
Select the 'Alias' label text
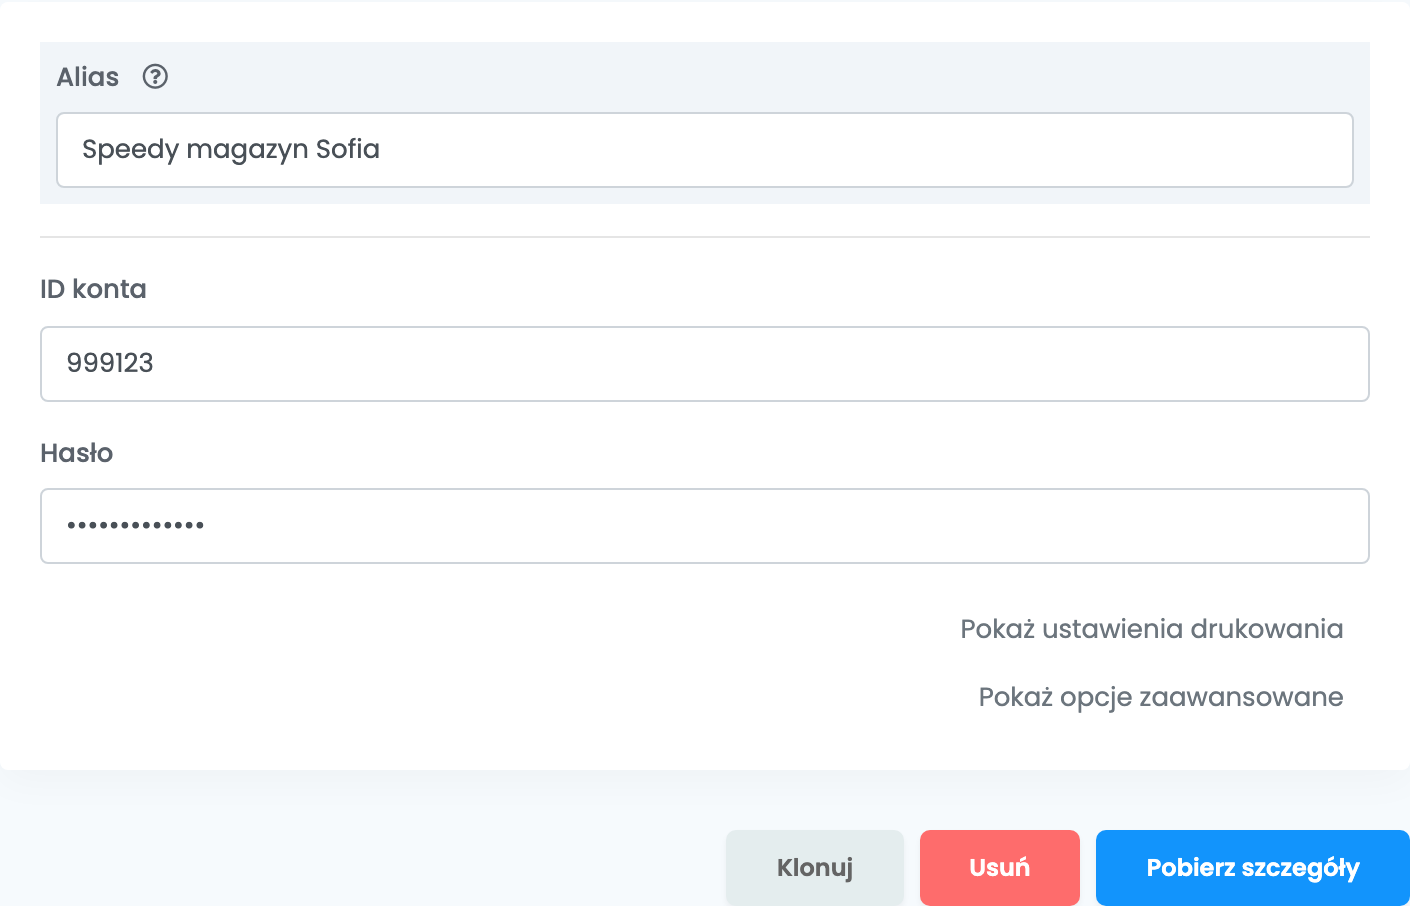88,77
